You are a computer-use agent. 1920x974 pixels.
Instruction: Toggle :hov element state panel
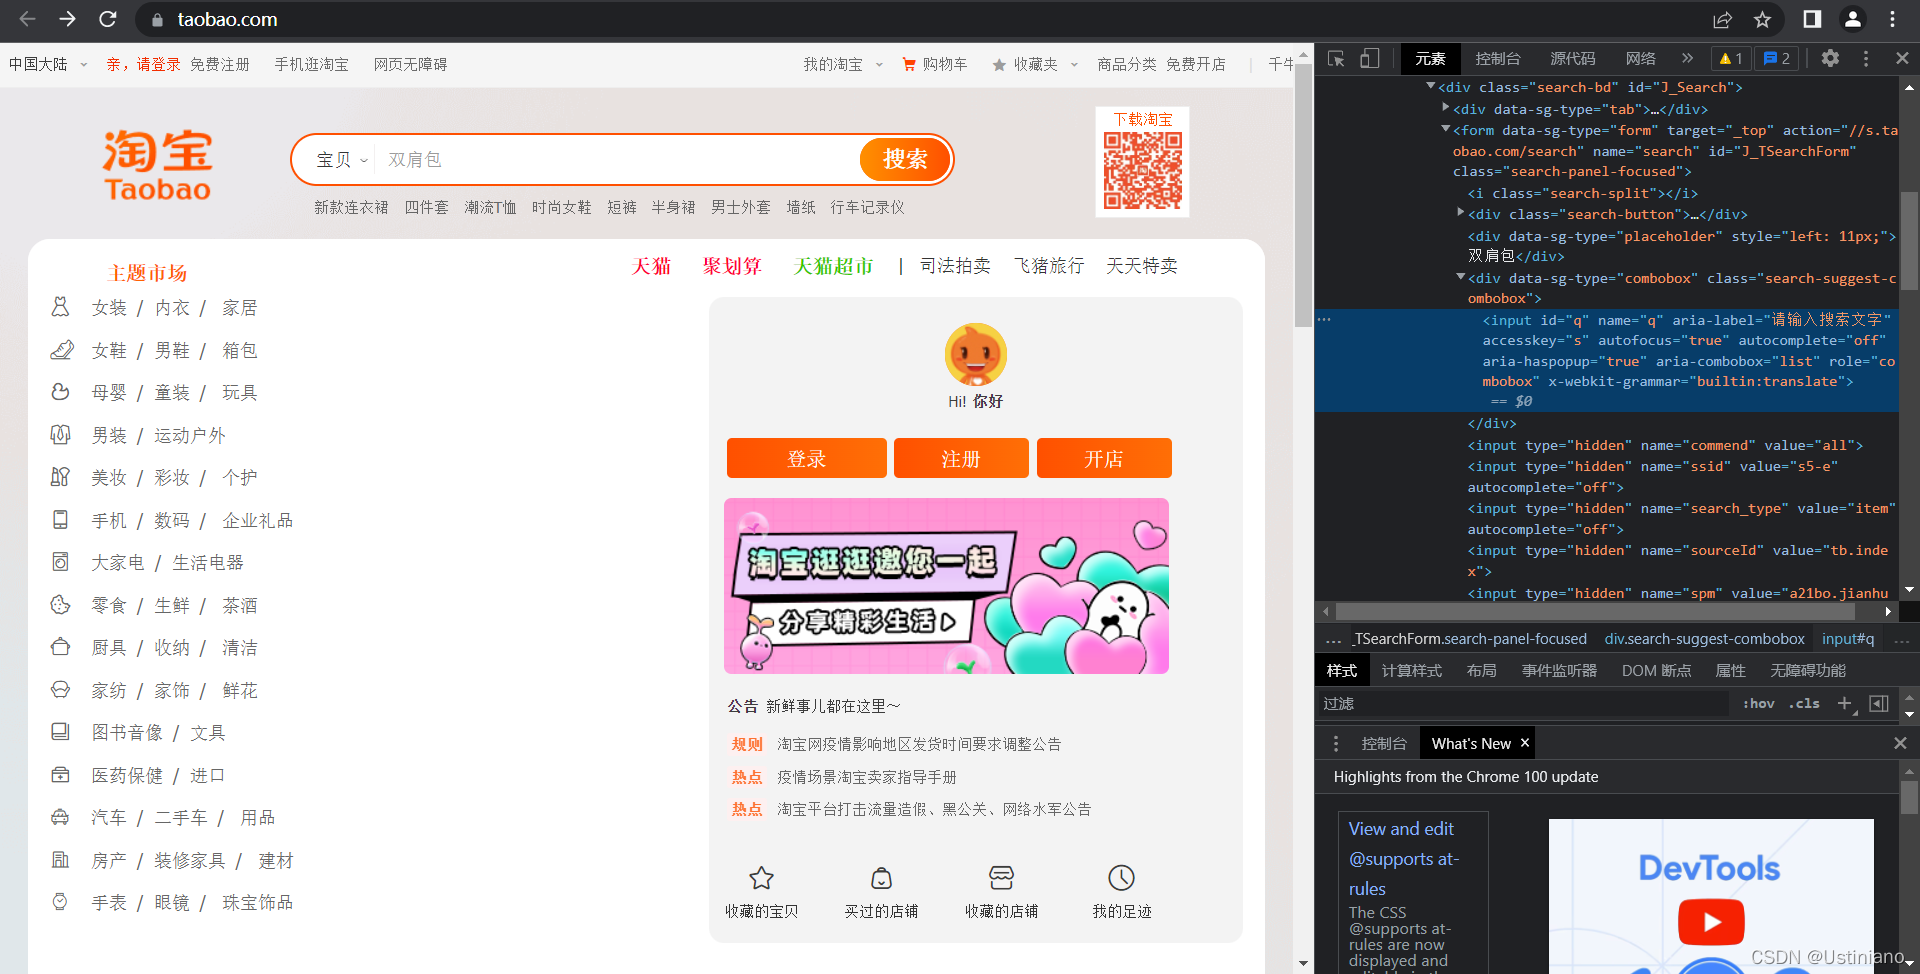tap(1758, 703)
